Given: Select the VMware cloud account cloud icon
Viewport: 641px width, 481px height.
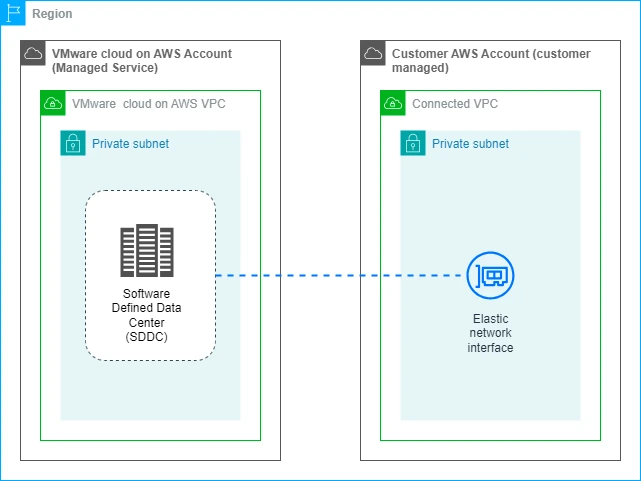Looking at the screenshot, I should click(x=33, y=53).
